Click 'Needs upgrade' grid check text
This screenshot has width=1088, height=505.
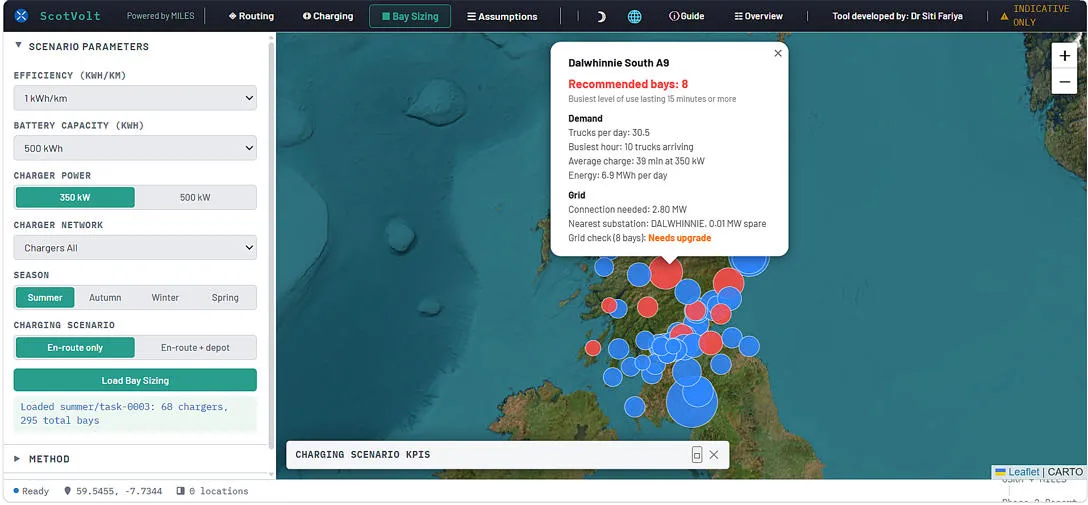pyautogui.click(x=679, y=238)
